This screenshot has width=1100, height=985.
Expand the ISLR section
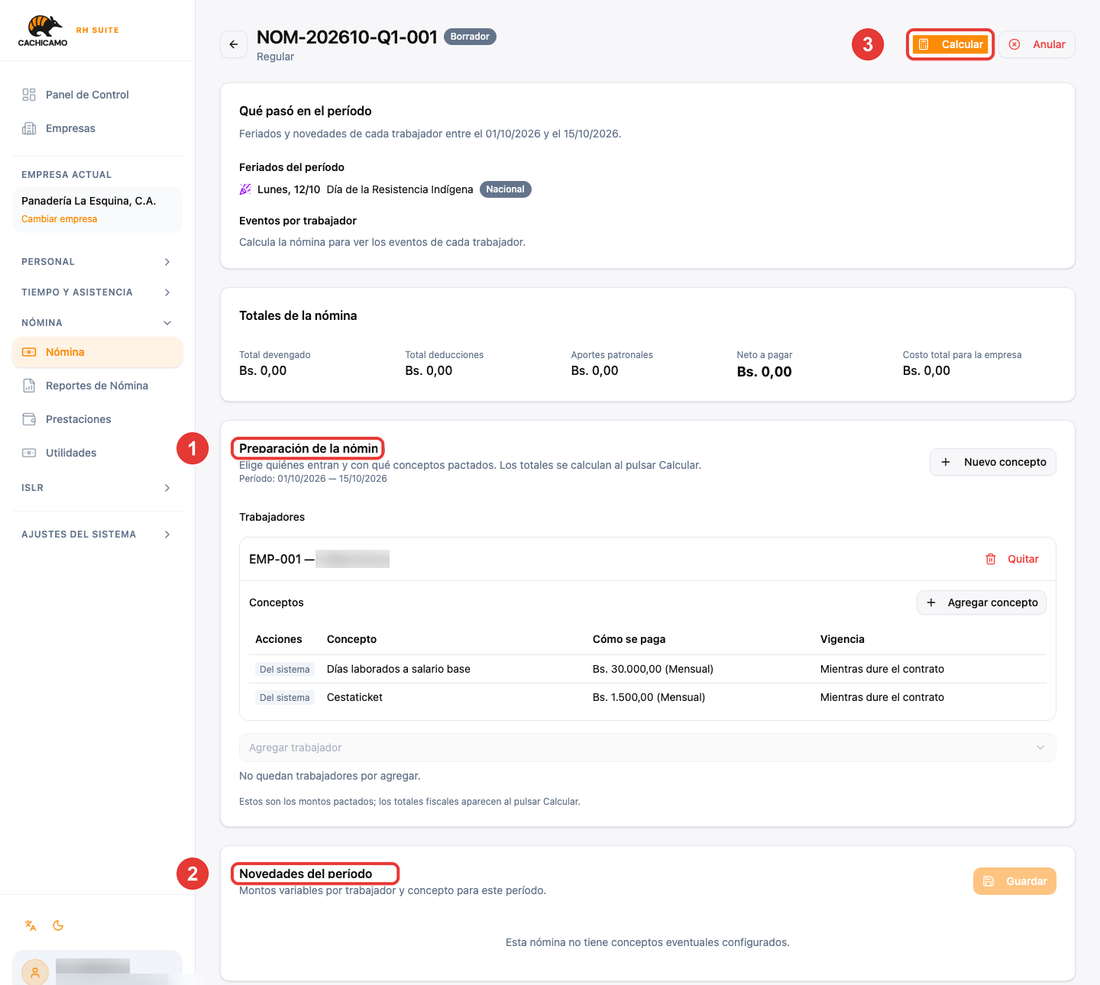click(x=97, y=488)
